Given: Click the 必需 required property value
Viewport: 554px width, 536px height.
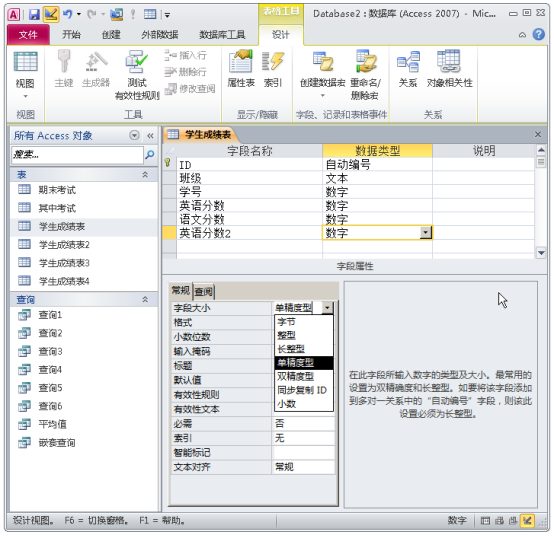Looking at the screenshot, I should pyautogui.click(x=303, y=424).
